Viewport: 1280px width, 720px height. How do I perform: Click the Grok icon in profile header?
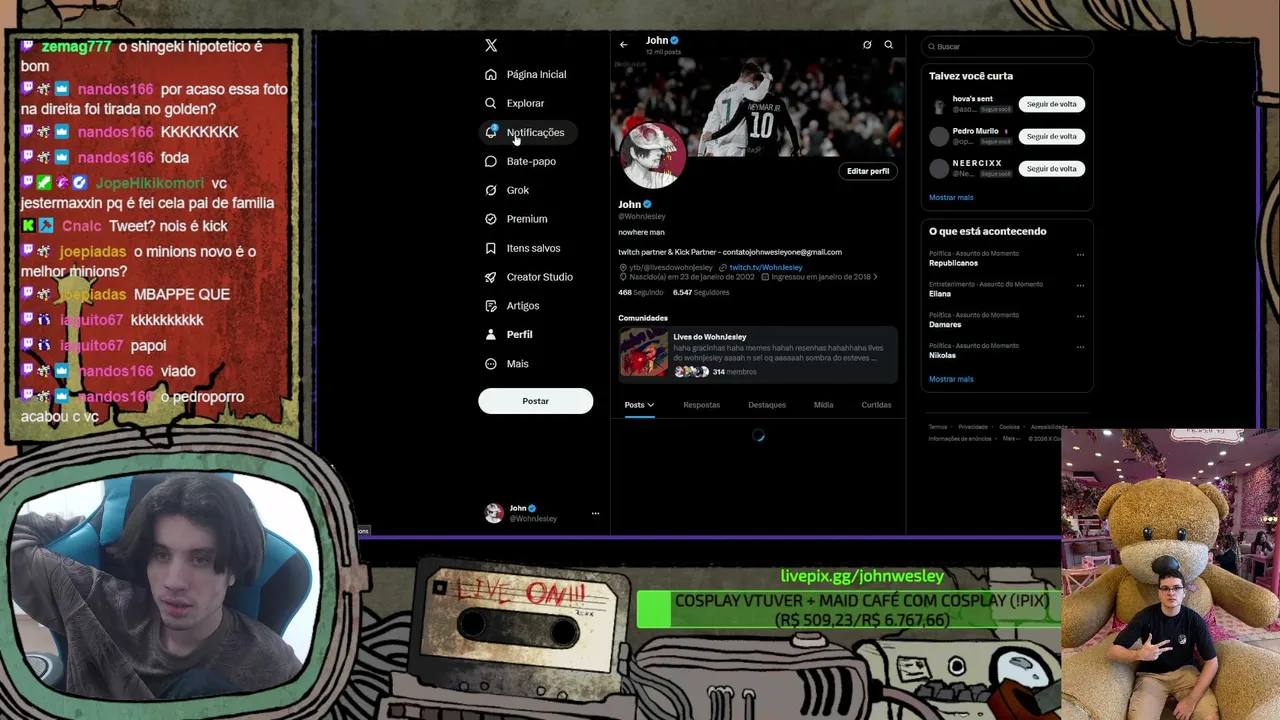point(867,45)
